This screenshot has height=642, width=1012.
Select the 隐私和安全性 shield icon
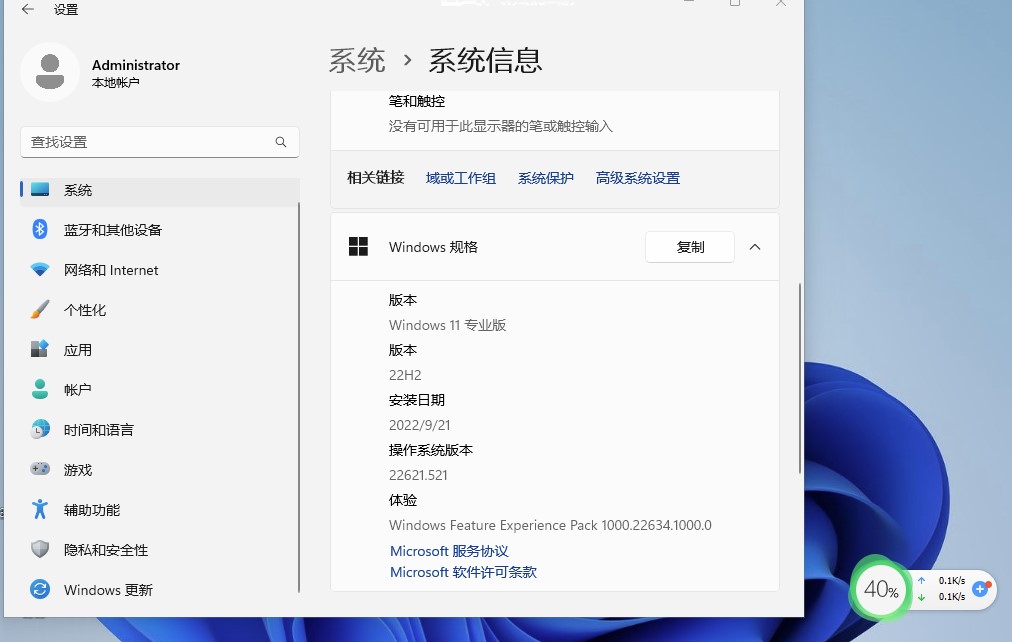[38, 549]
